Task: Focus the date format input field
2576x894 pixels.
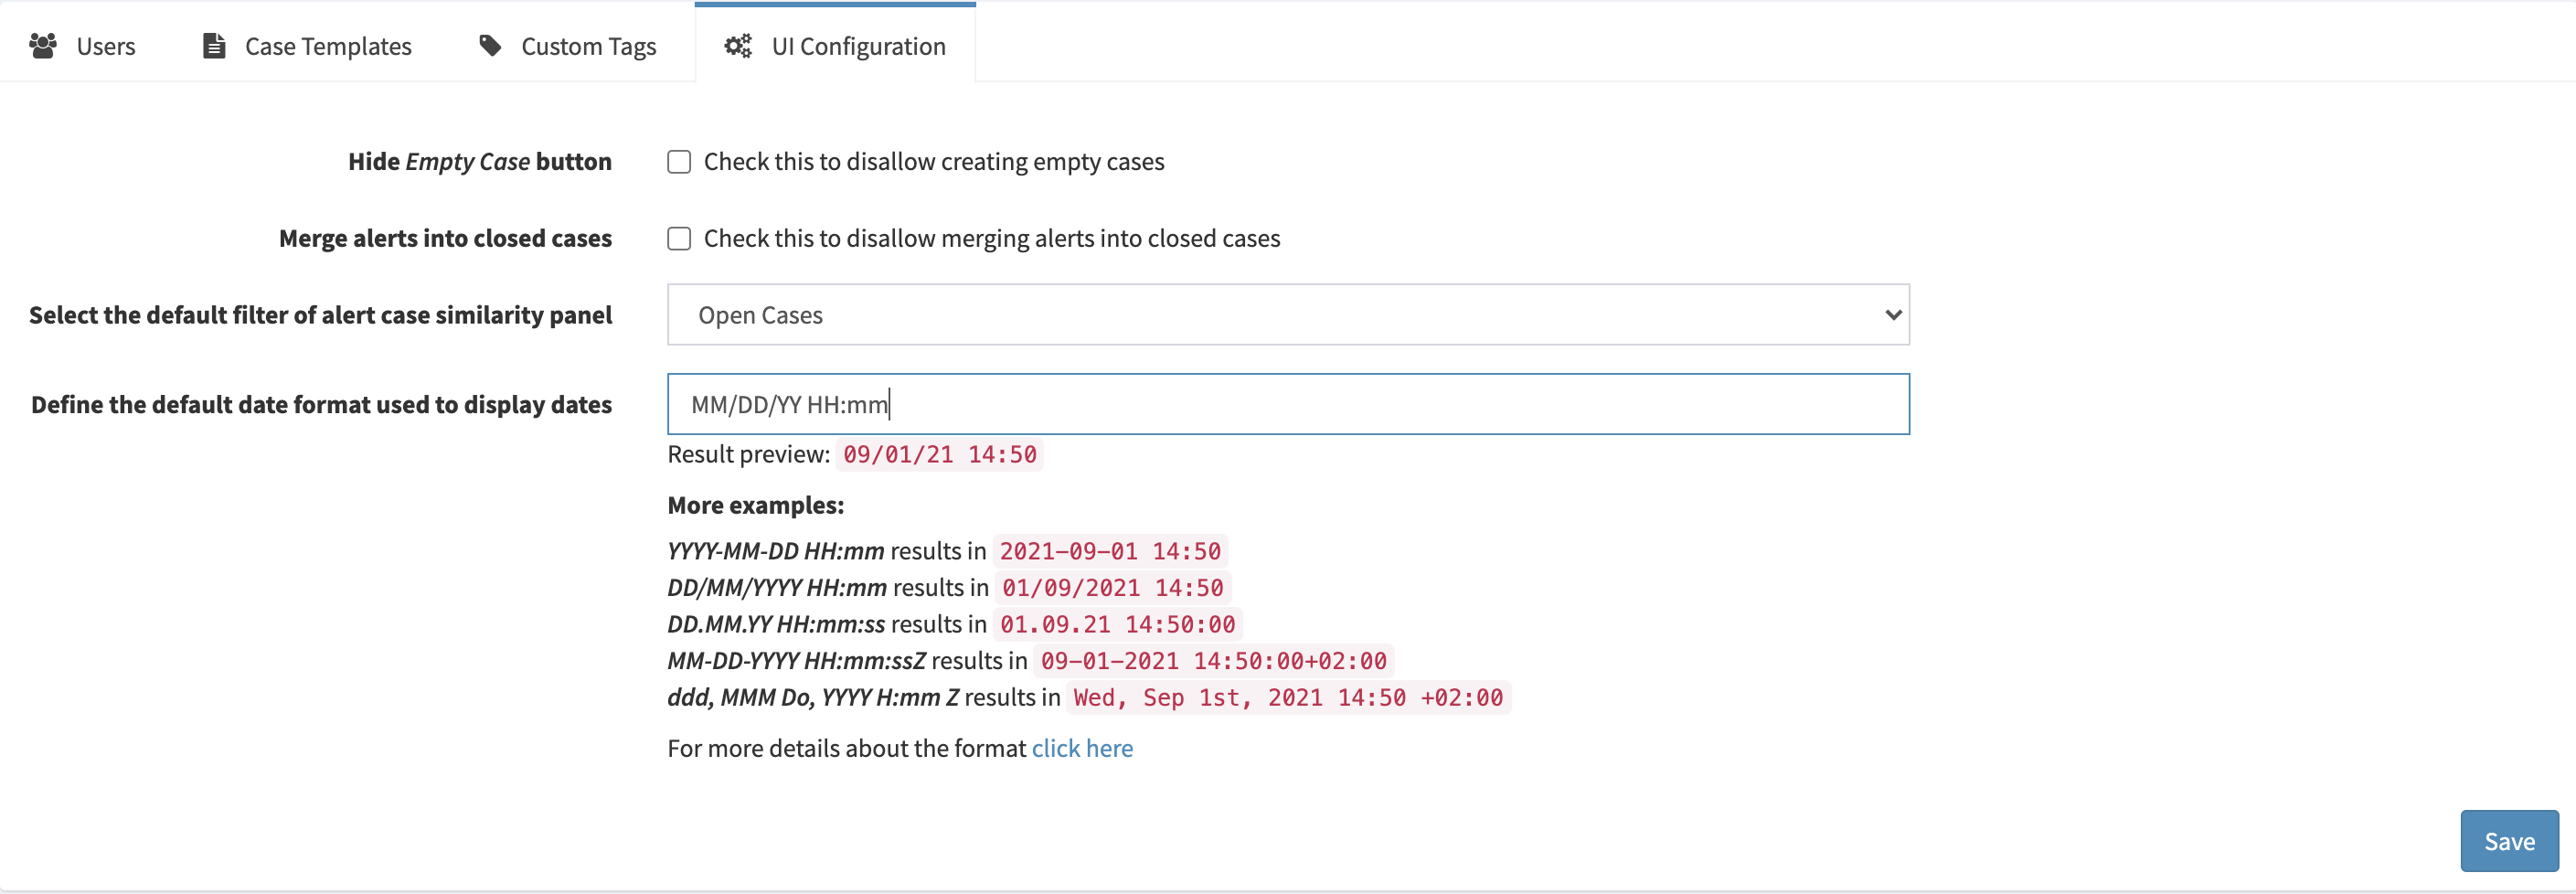Action: pyautogui.click(x=1288, y=404)
